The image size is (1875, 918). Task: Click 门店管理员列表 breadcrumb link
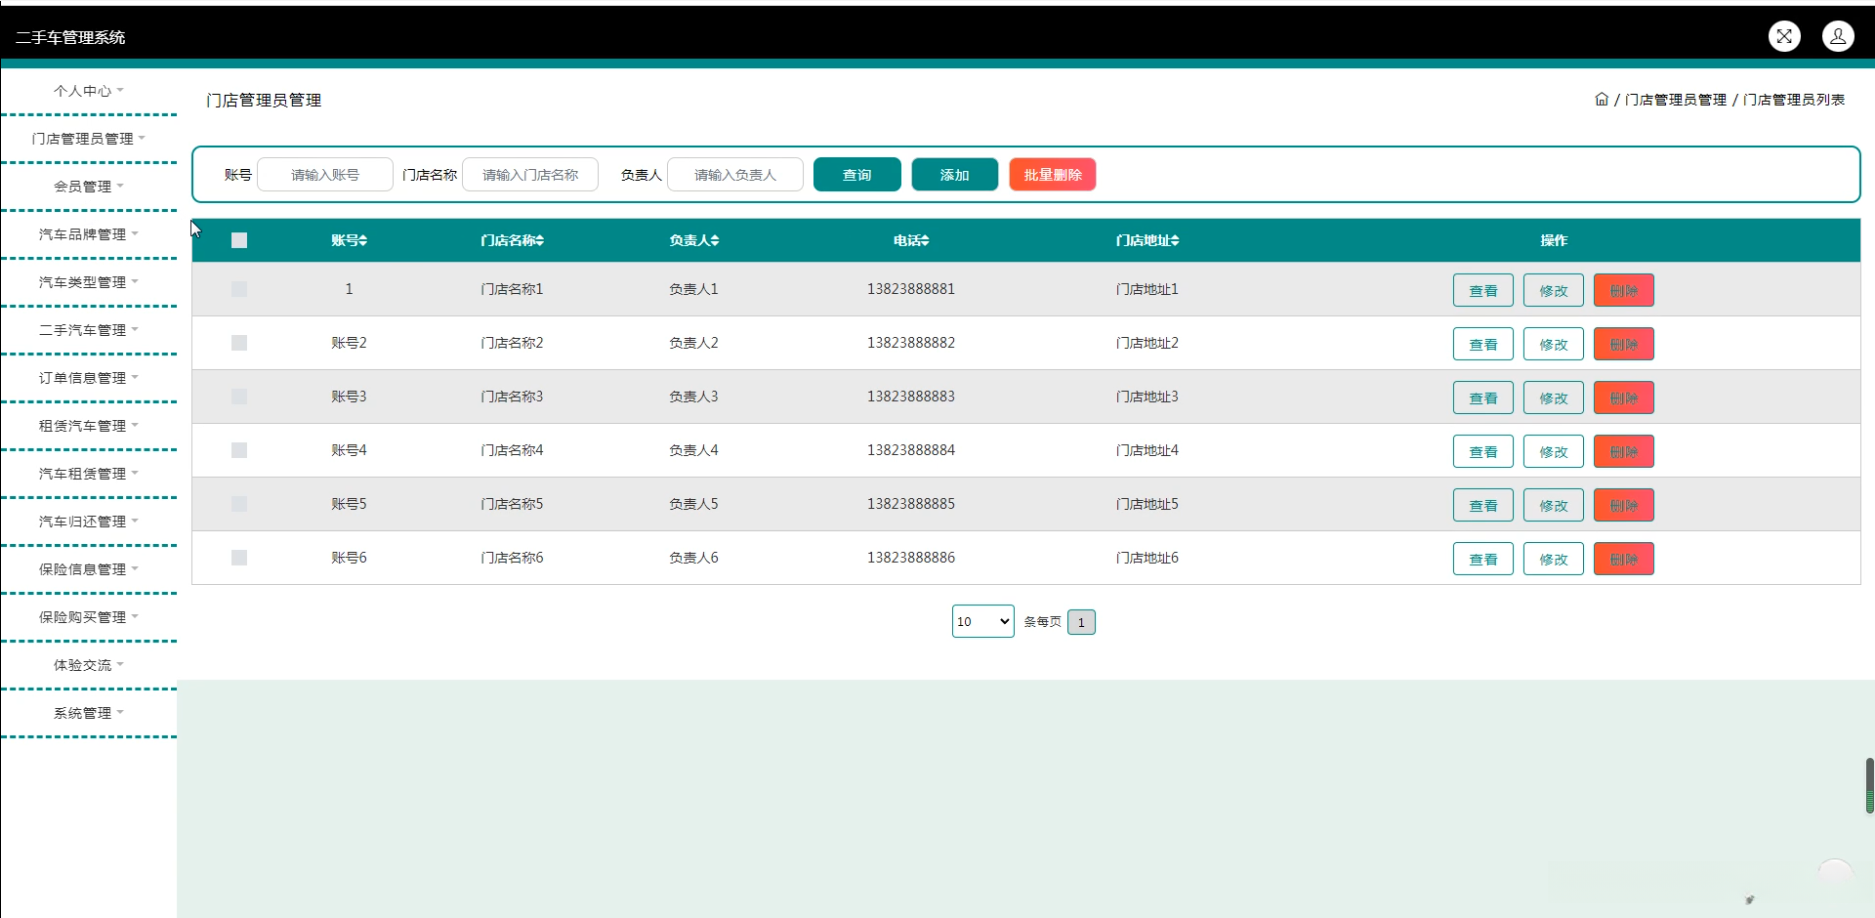point(1794,99)
